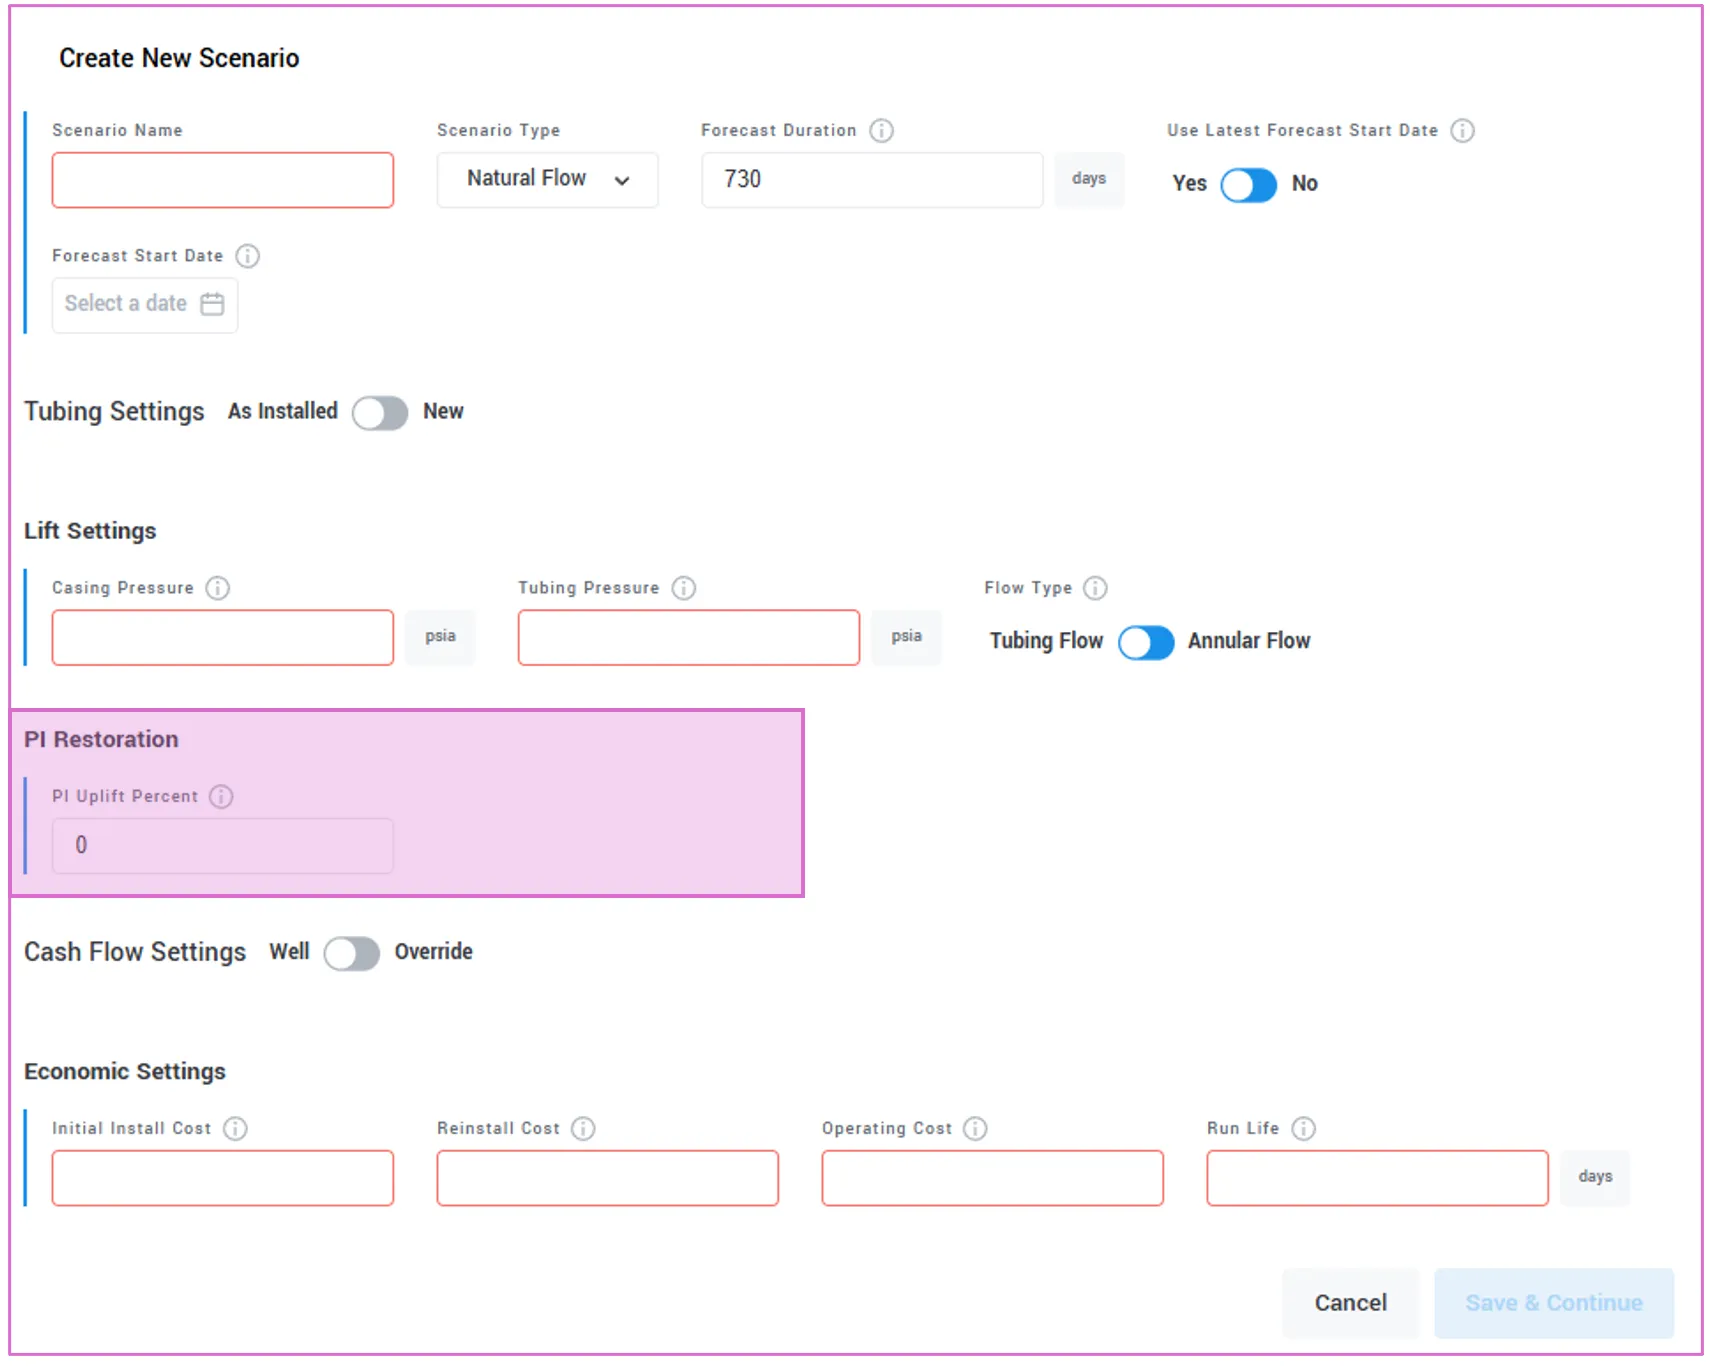The width and height of the screenshot is (1710, 1366).
Task: Click the Override label
Action: coord(433,951)
